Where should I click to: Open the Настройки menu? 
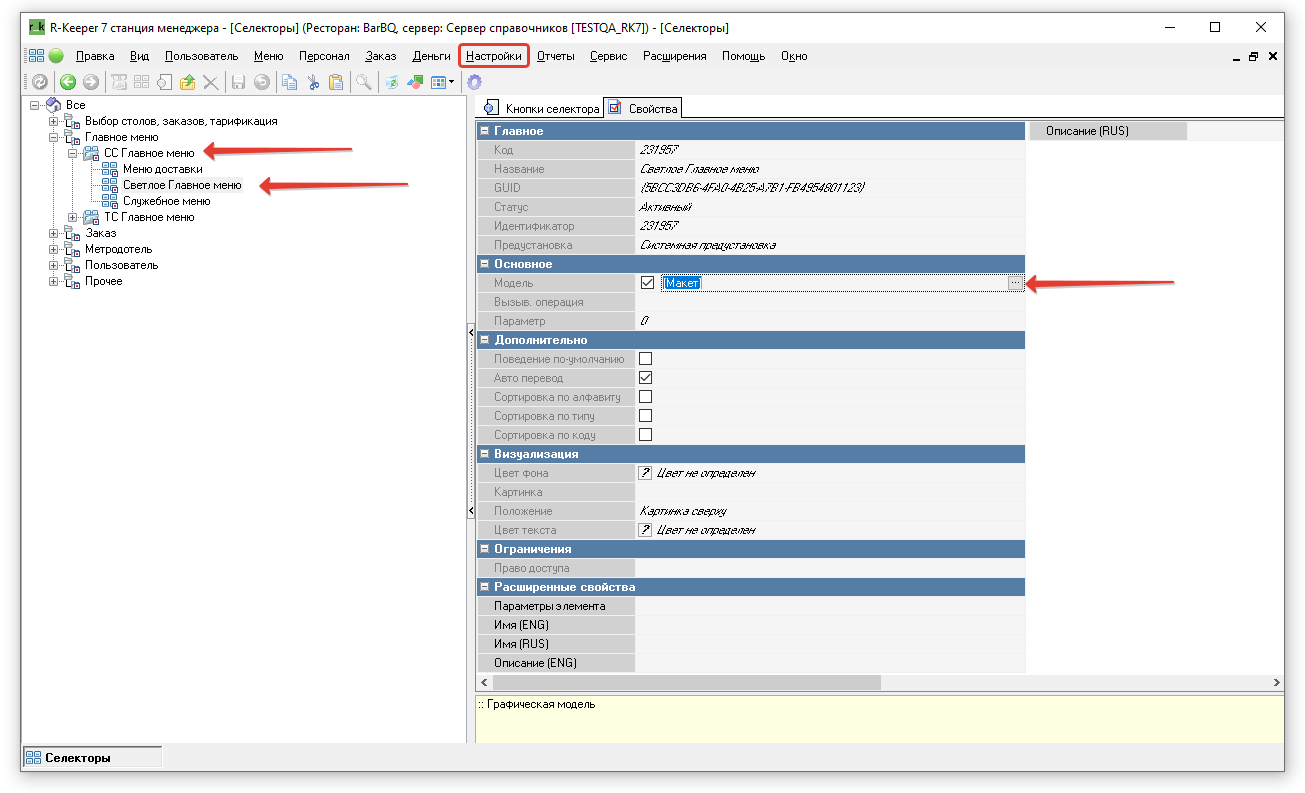coord(494,56)
